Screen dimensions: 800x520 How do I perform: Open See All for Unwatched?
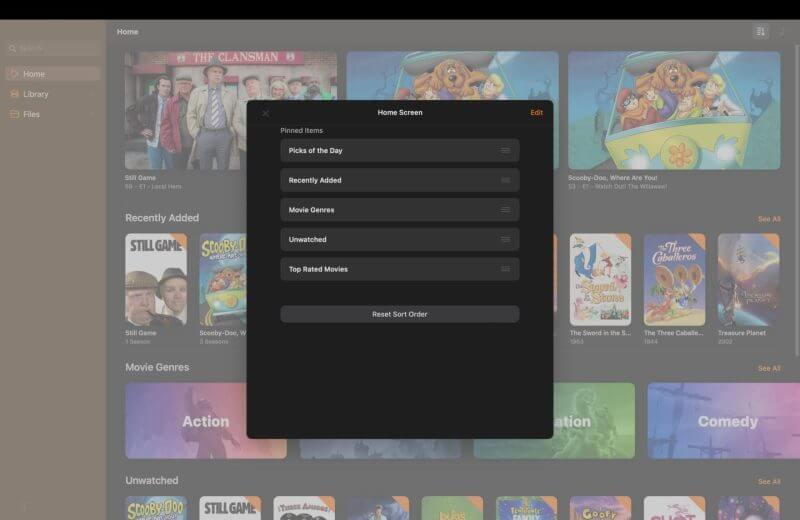coord(769,482)
